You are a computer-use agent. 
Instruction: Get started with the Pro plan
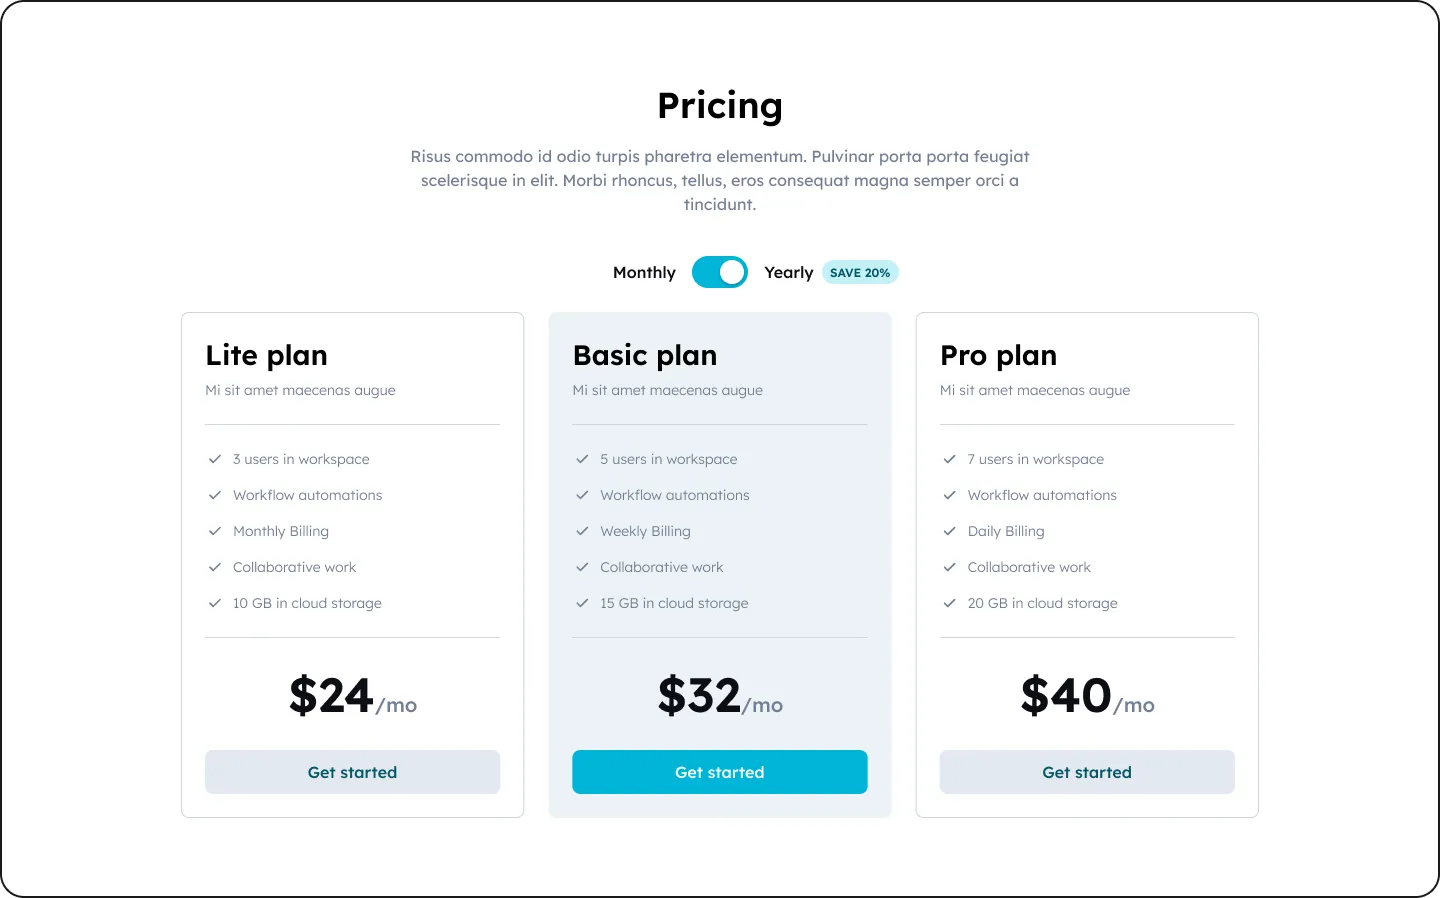[1087, 772]
